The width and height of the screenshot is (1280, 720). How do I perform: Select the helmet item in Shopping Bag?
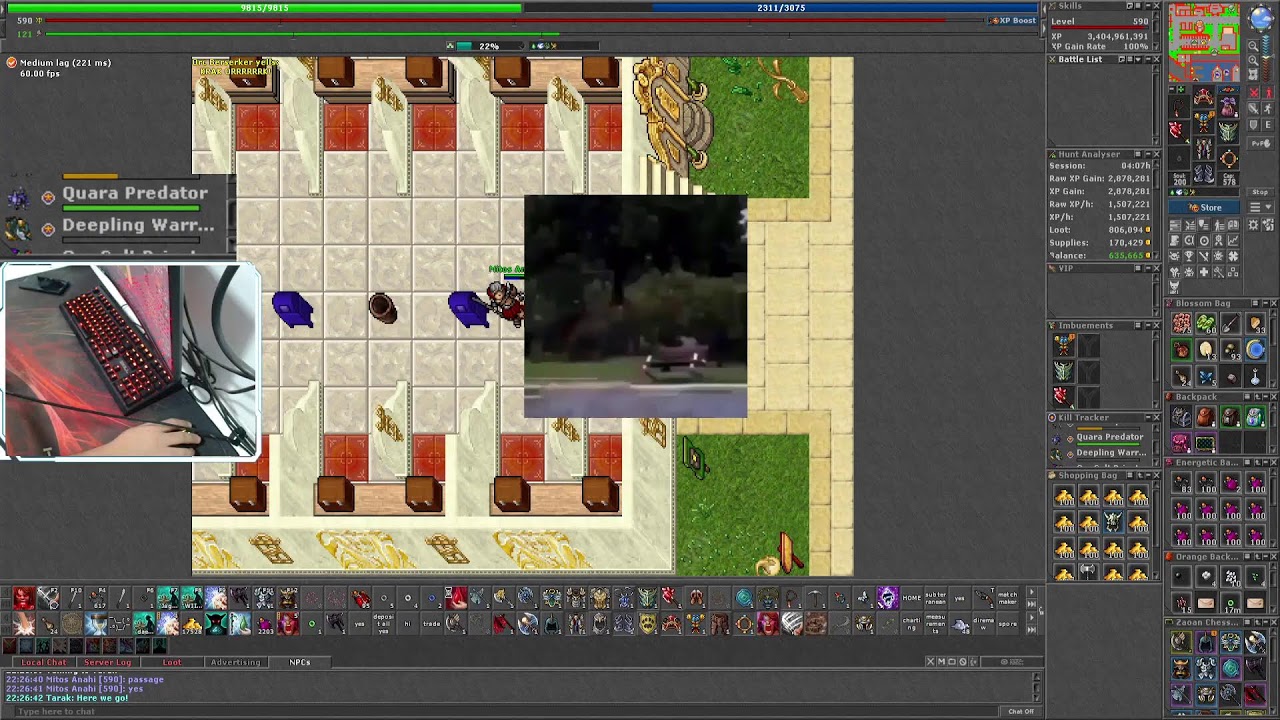pos(1113,521)
